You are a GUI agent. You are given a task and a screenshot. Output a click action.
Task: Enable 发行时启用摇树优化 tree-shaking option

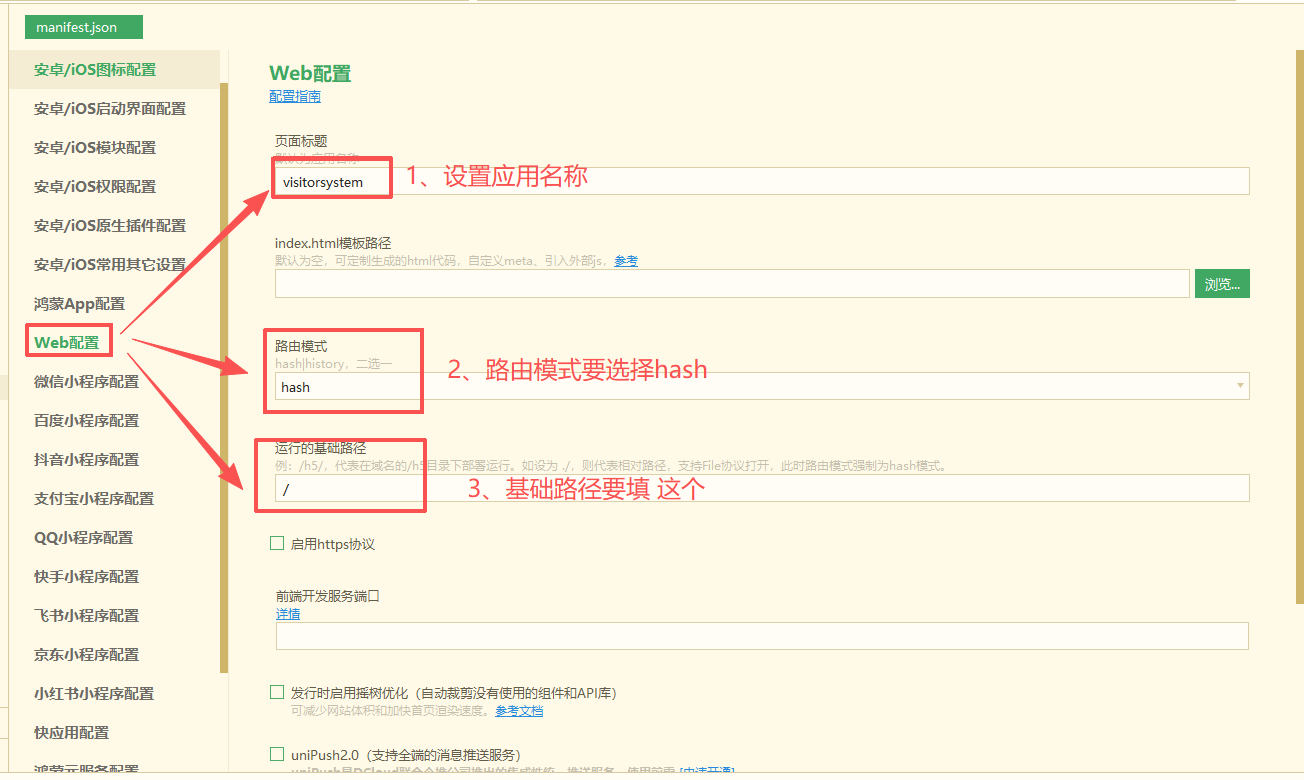(x=277, y=691)
